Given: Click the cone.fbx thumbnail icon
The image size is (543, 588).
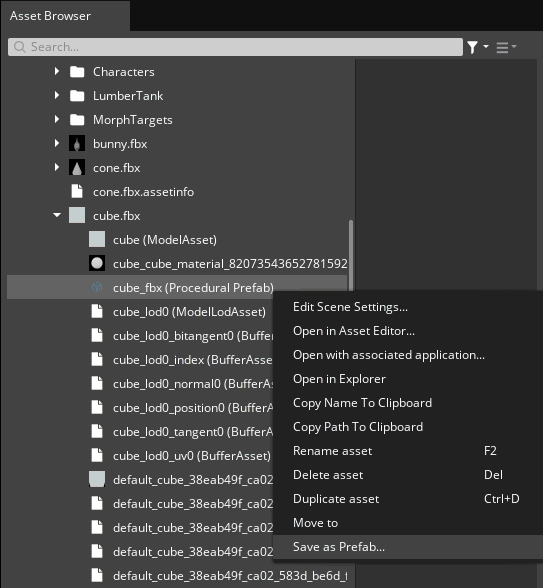Looking at the screenshot, I should click(x=77, y=168).
